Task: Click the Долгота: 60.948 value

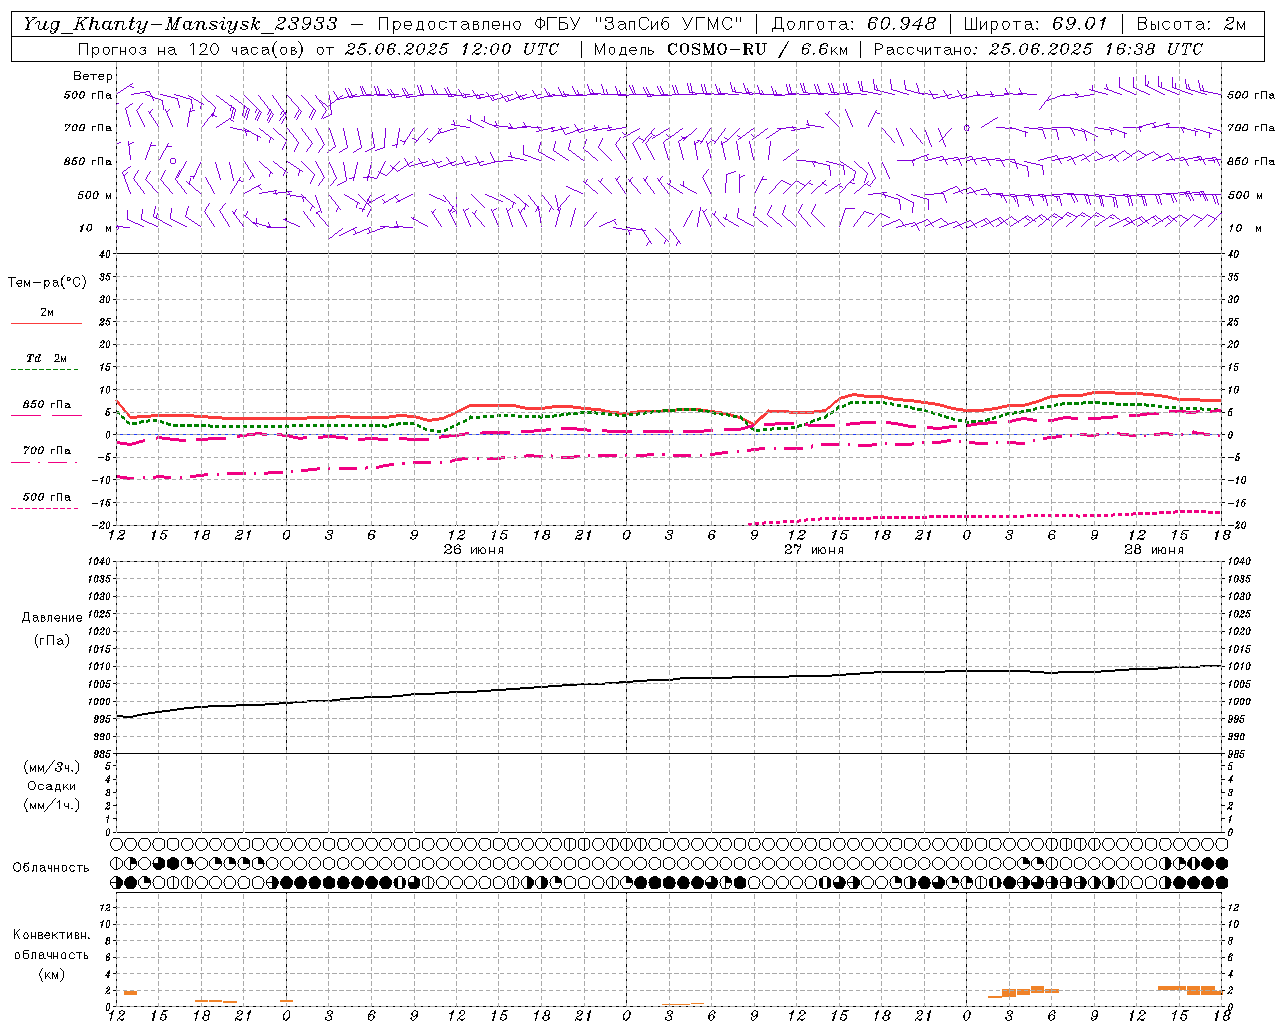Action: click(854, 24)
